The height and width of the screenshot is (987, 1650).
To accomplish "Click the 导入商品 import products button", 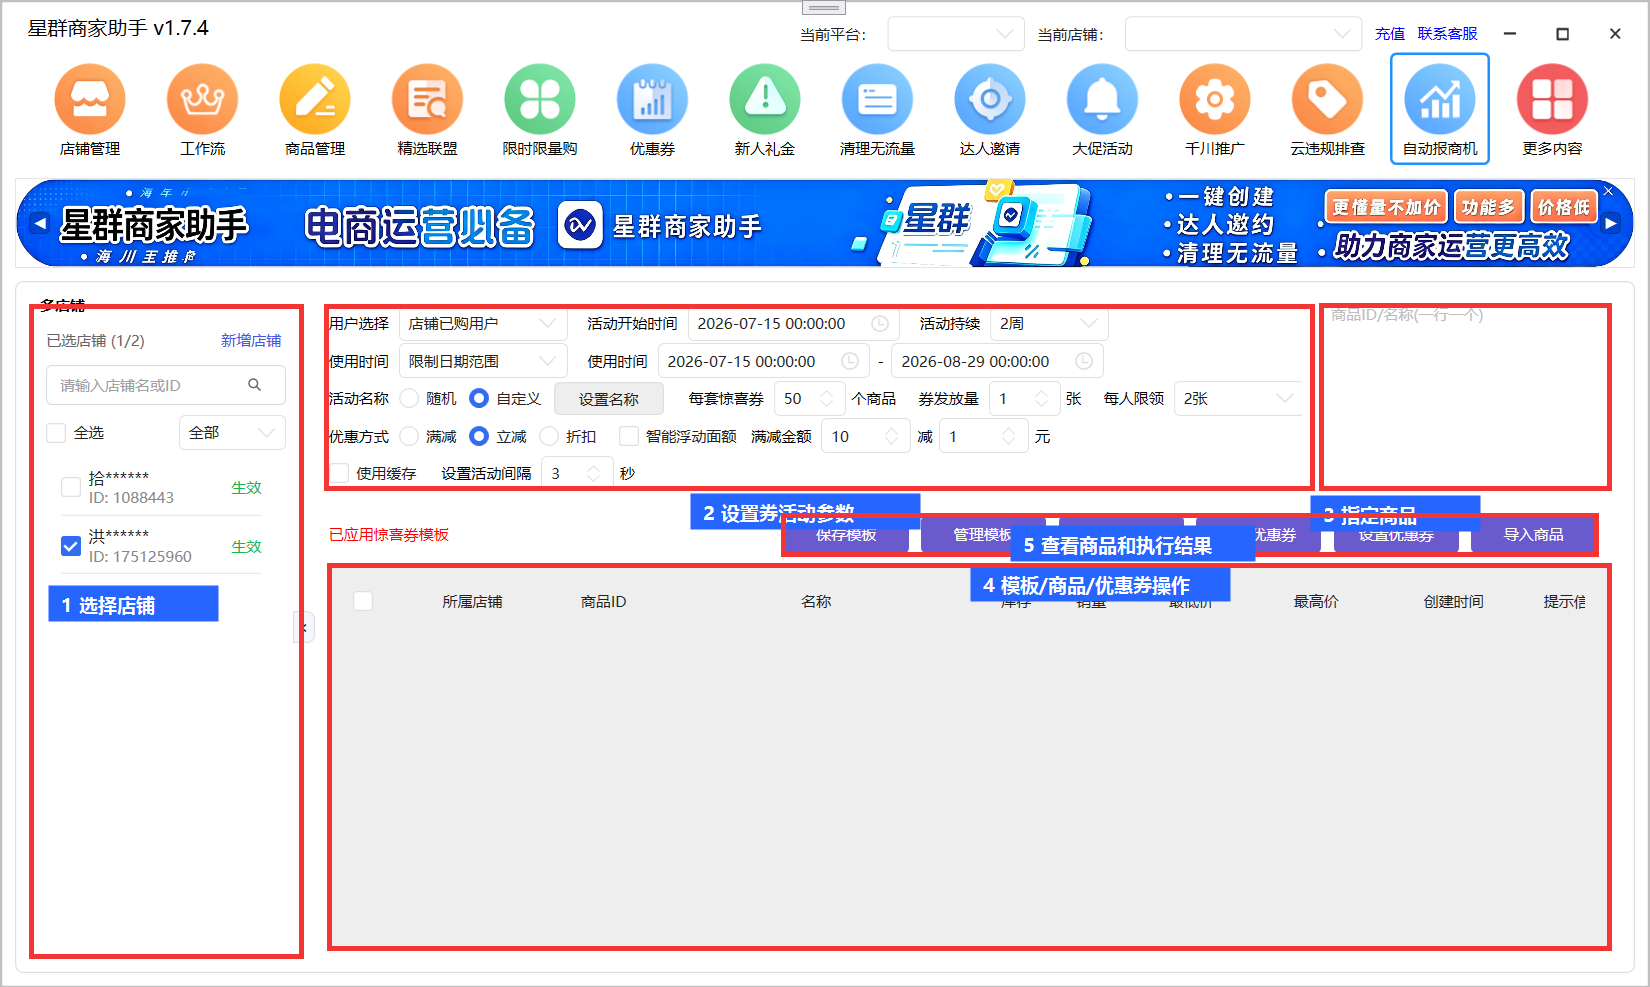I will pyautogui.click(x=1533, y=535).
